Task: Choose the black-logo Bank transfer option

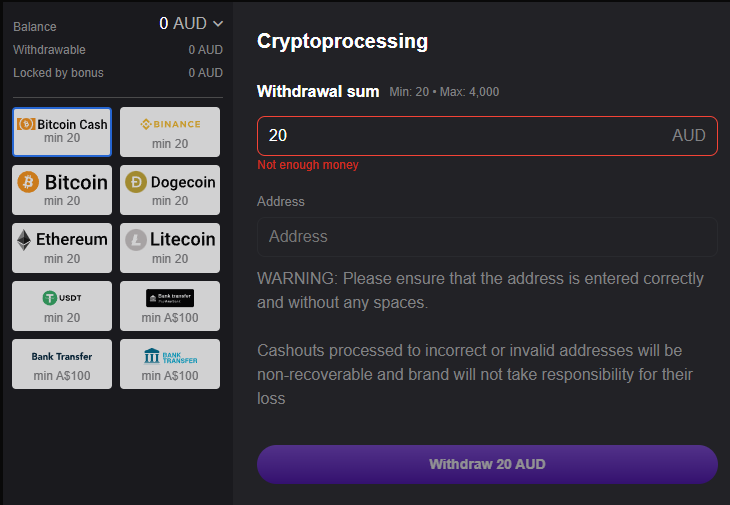Action: [170, 306]
